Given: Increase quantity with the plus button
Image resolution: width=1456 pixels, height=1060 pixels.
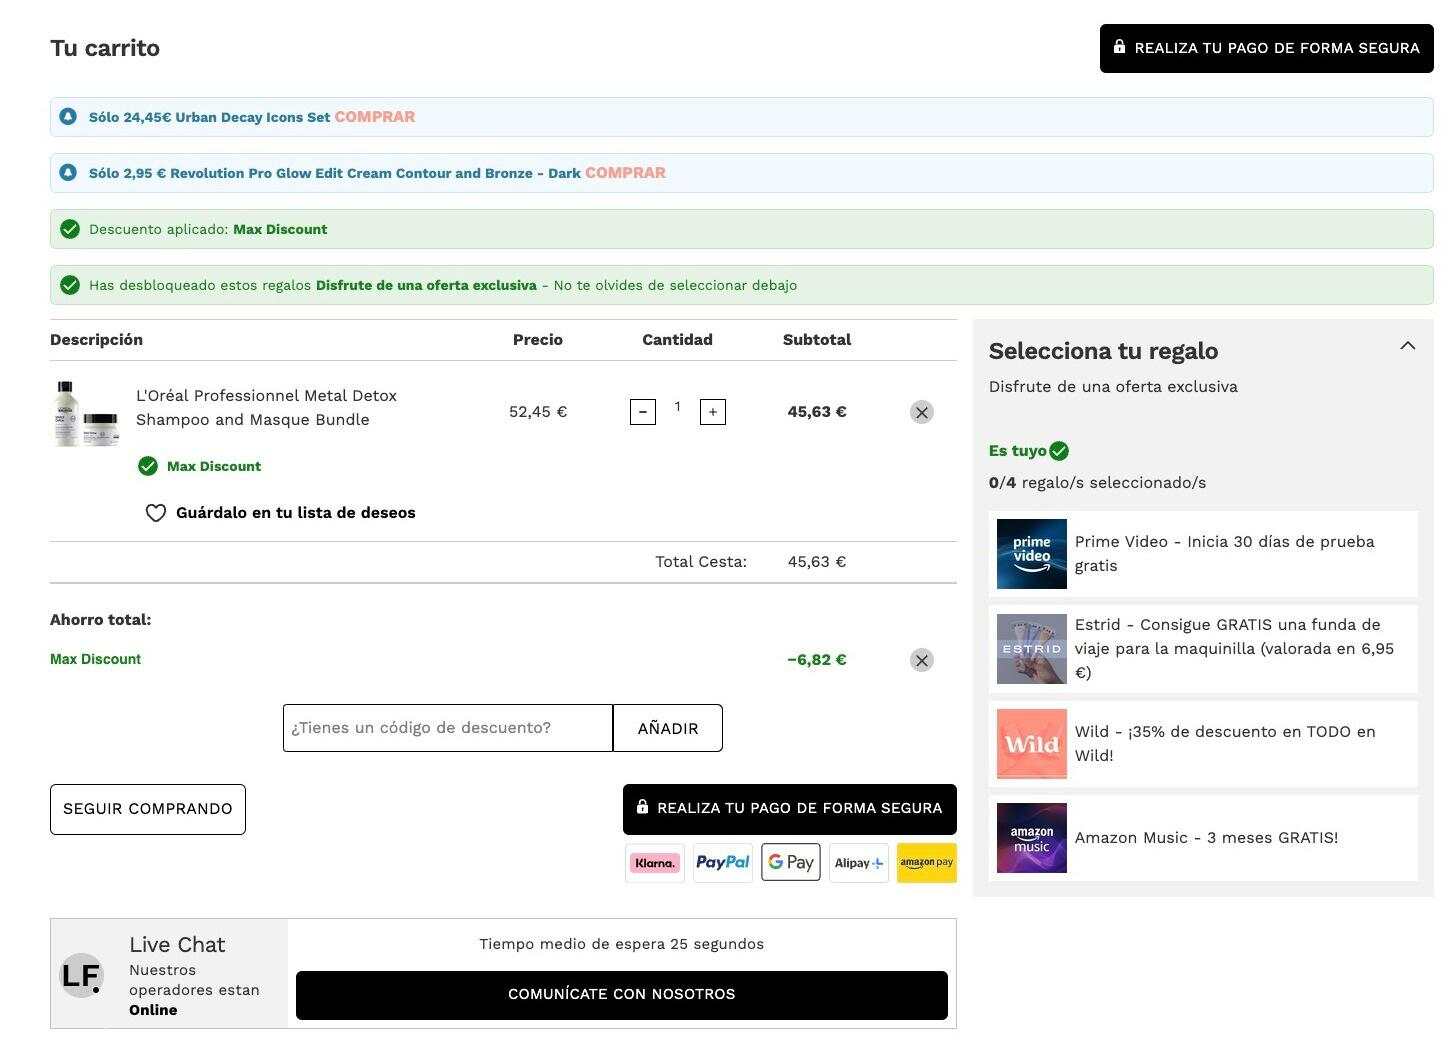Looking at the screenshot, I should (713, 412).
